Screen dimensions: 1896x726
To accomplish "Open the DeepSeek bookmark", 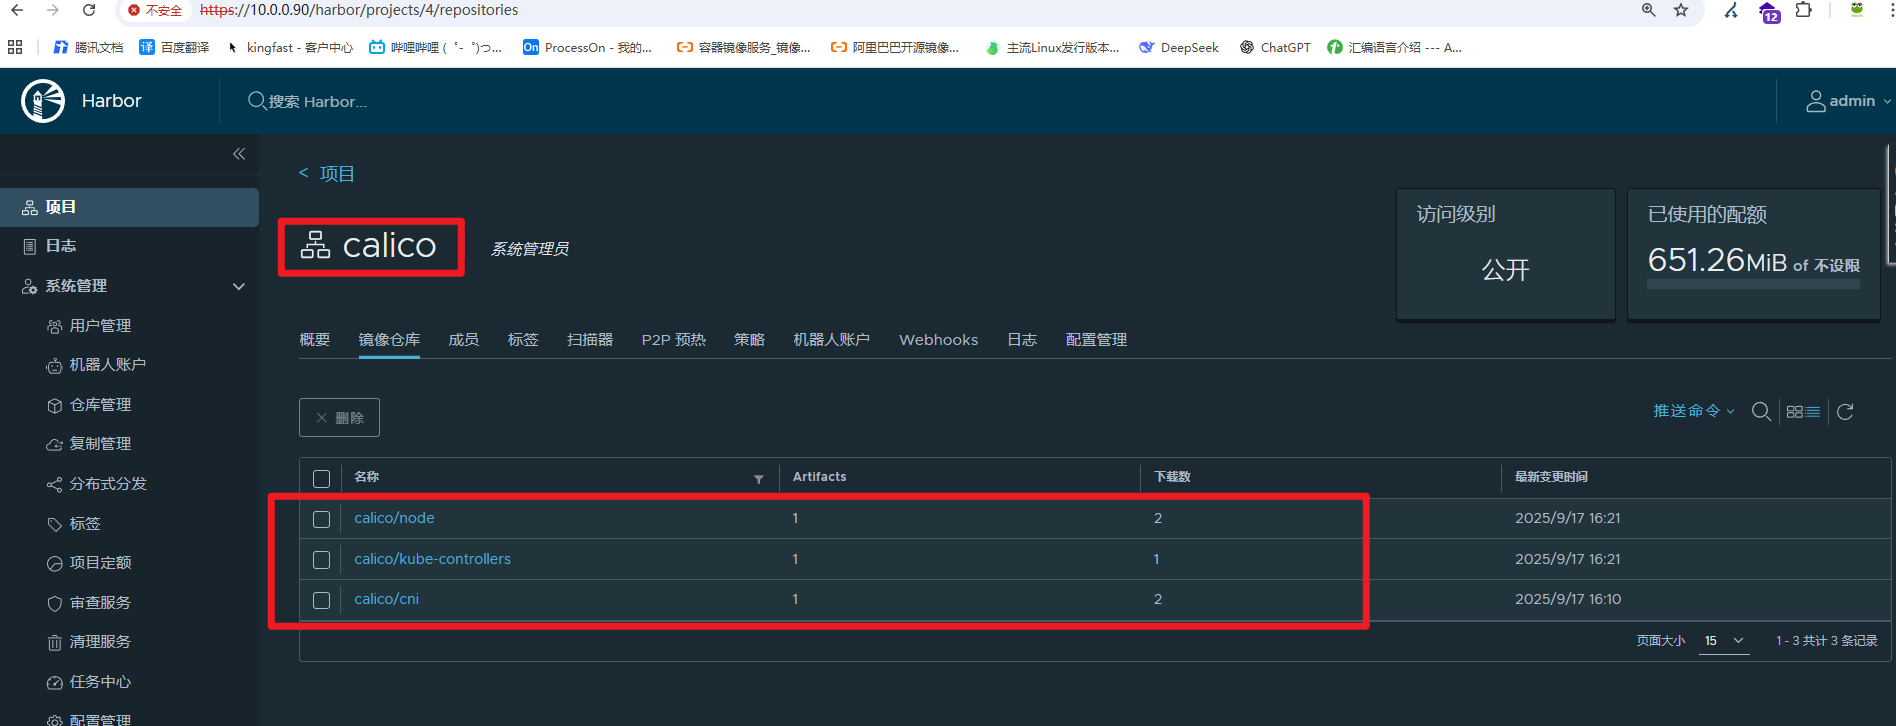I will pos(1179,47).
